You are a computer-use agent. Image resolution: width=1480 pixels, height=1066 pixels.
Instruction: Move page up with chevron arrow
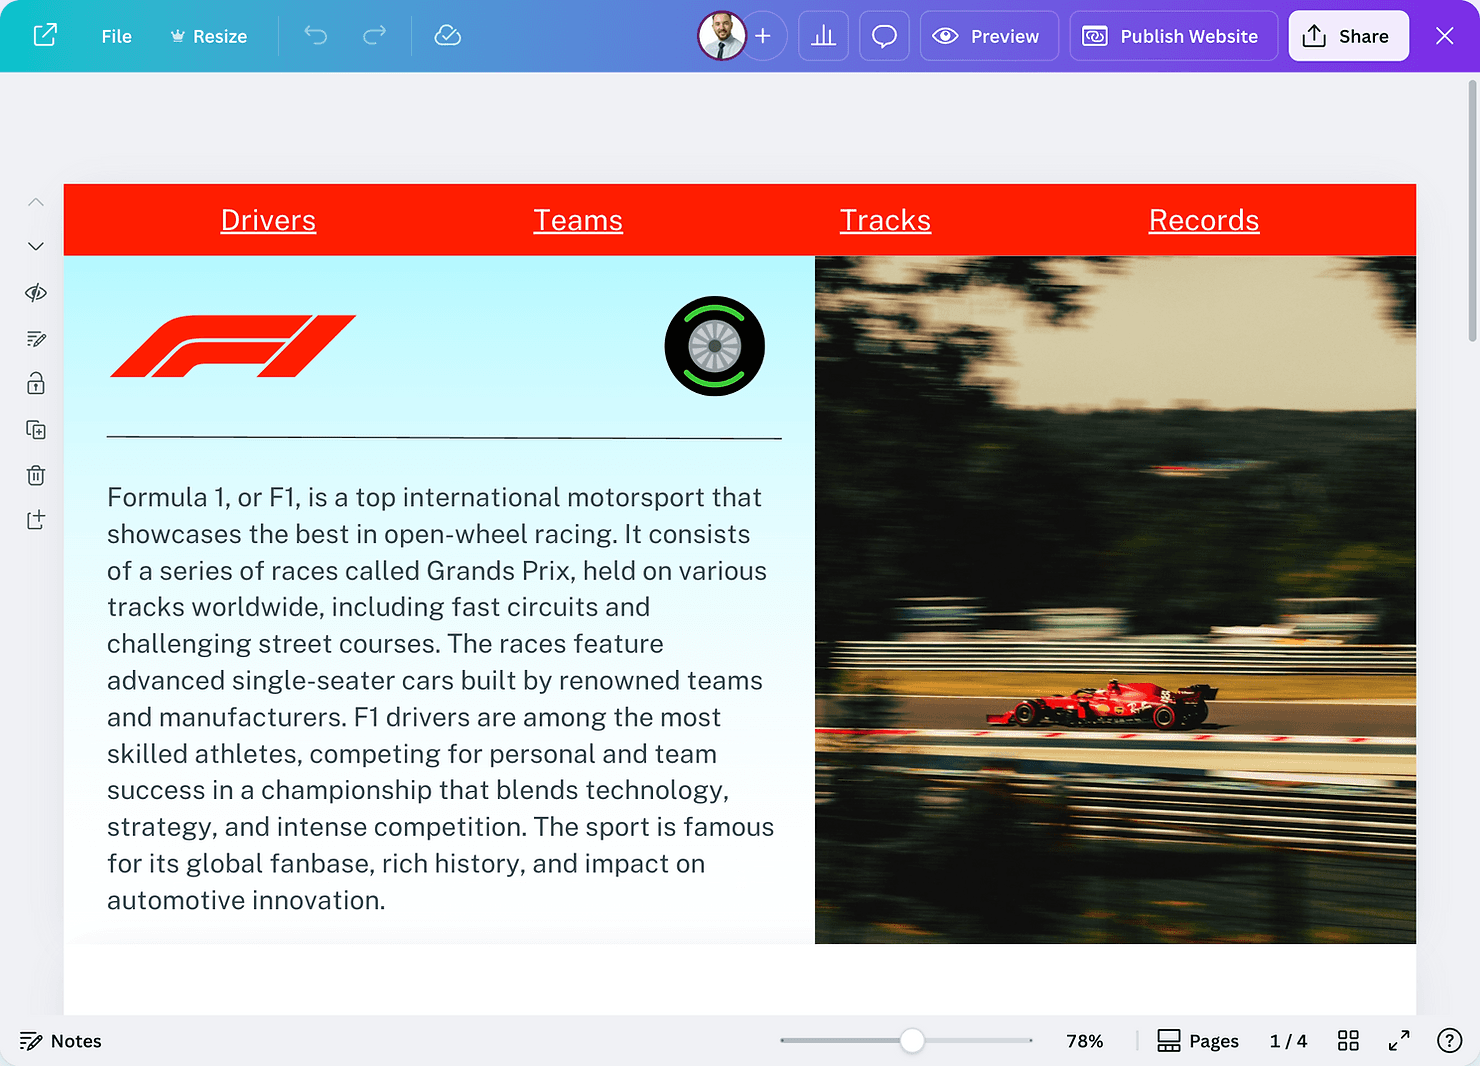click(36, 202)
